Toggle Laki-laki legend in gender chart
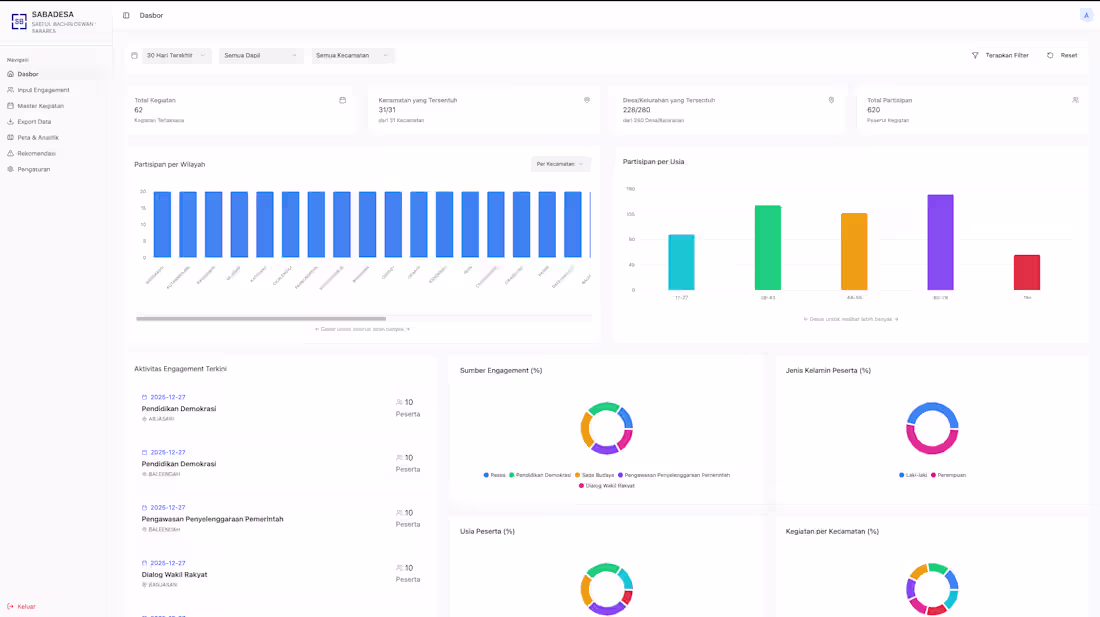The height and width of the screenshot is (617, 1100). [x=913, y=475]
